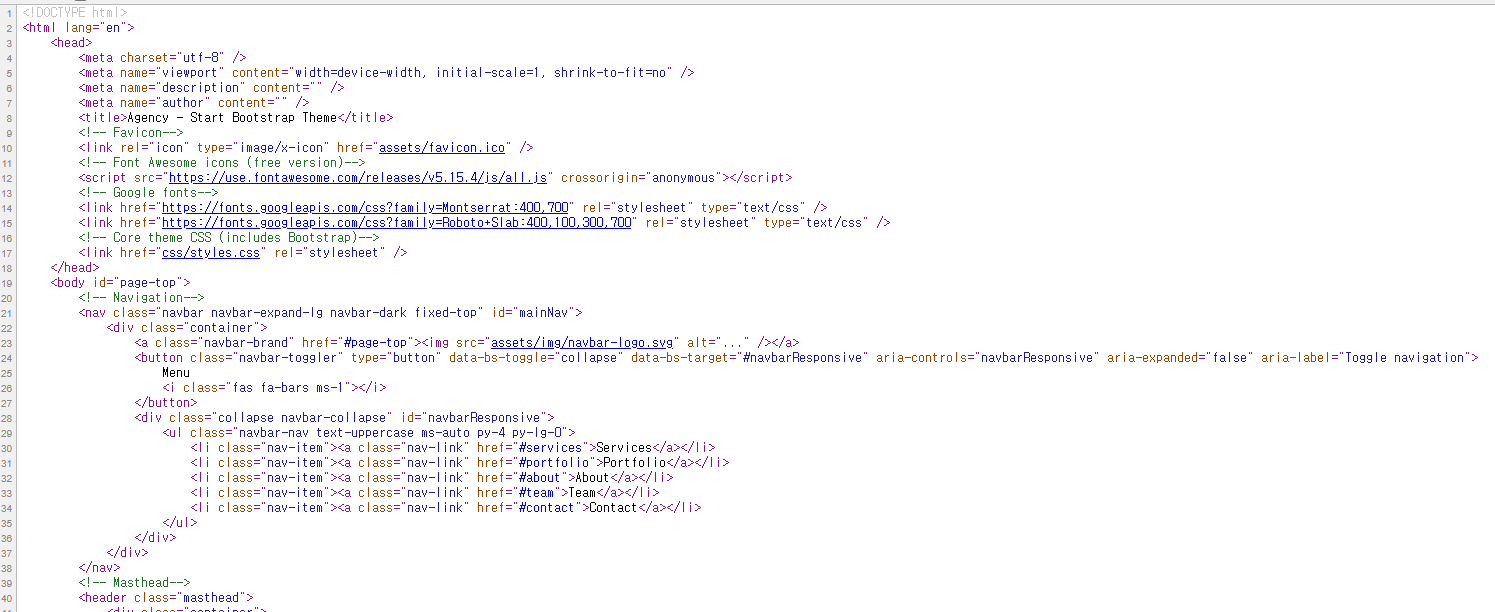Click the closing </nav> tag
This screenshot has height=612, width=1495.
100,568
